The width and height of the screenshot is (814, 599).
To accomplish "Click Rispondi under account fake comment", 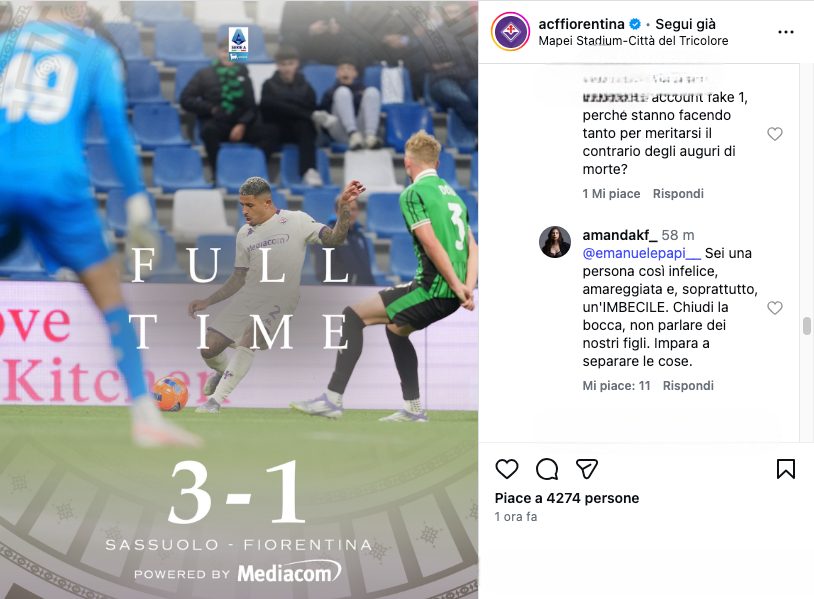I will point(678,194).
